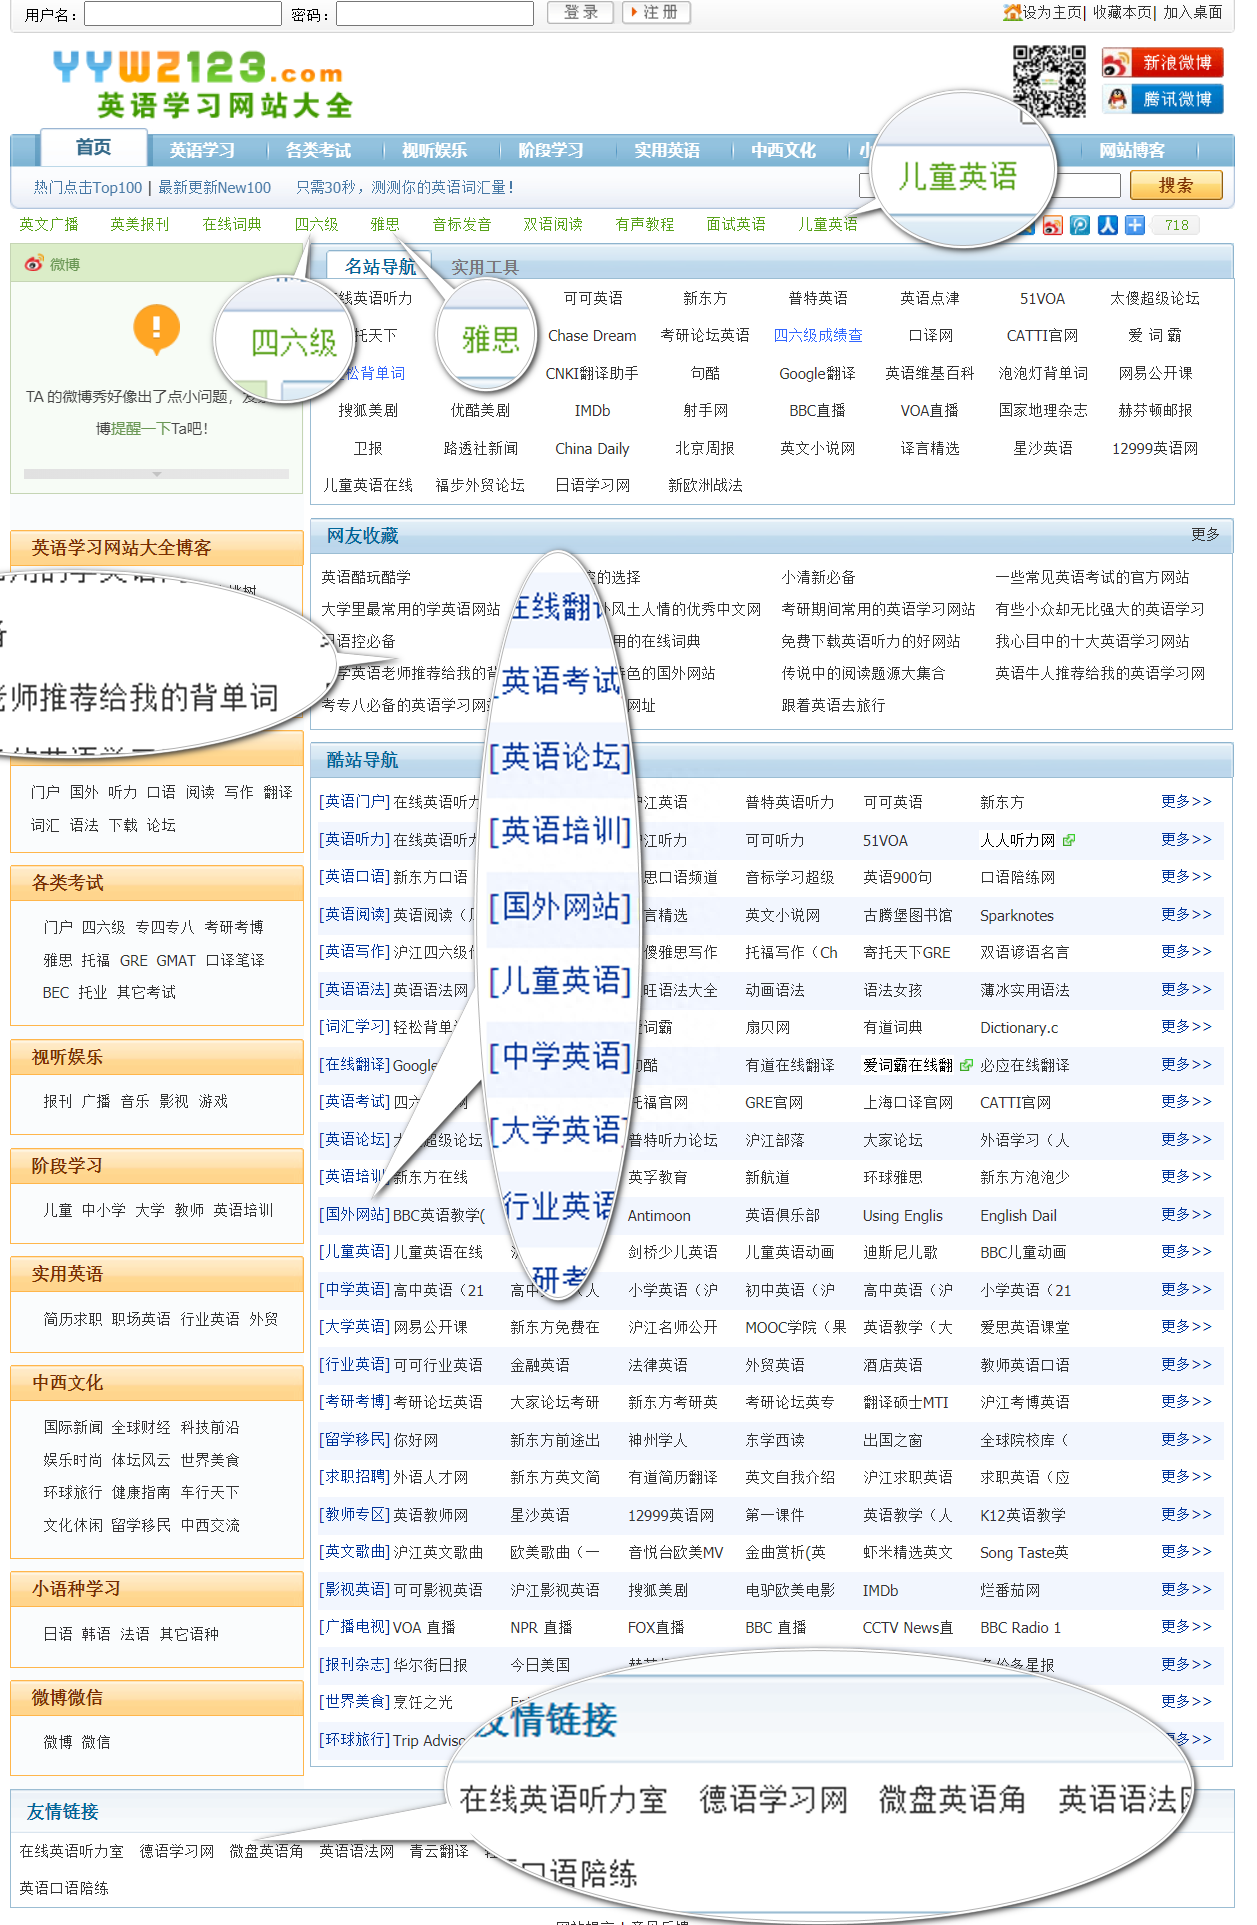
Task: Click 更多 in 网友收藏 header
Action: (1205, 534)
